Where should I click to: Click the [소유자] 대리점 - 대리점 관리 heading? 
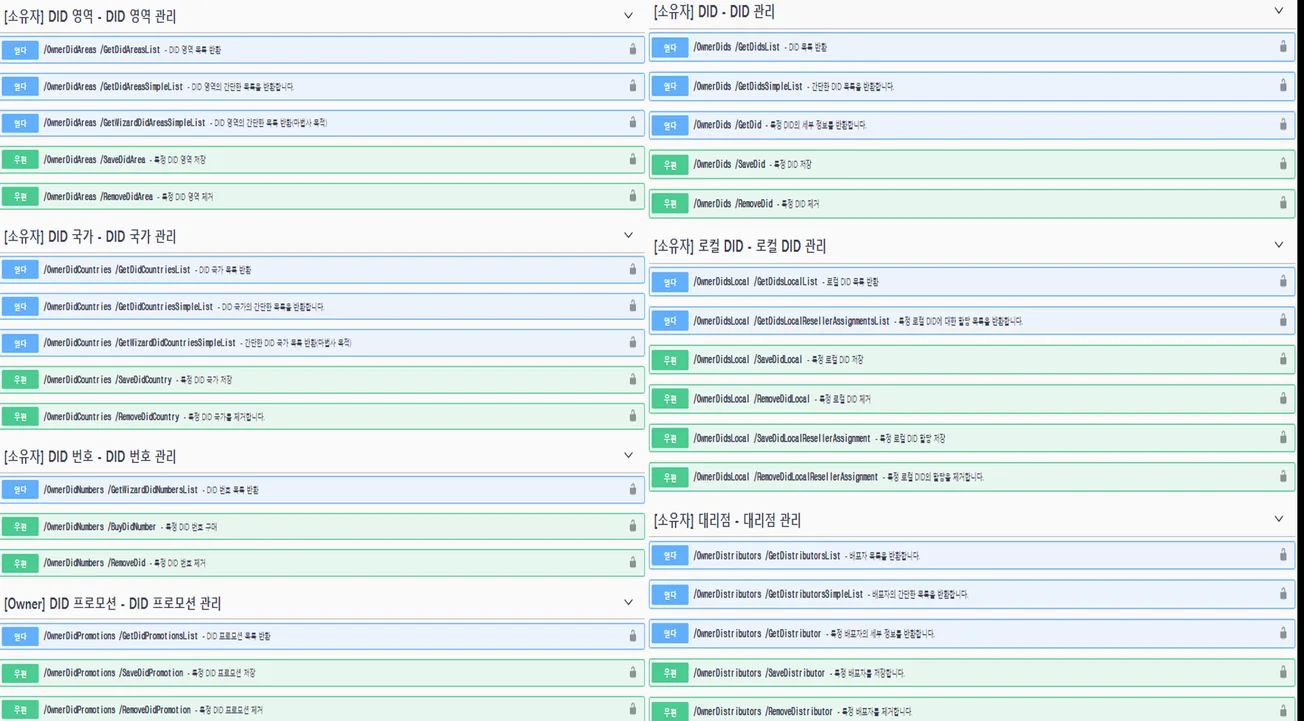[727, 521]
